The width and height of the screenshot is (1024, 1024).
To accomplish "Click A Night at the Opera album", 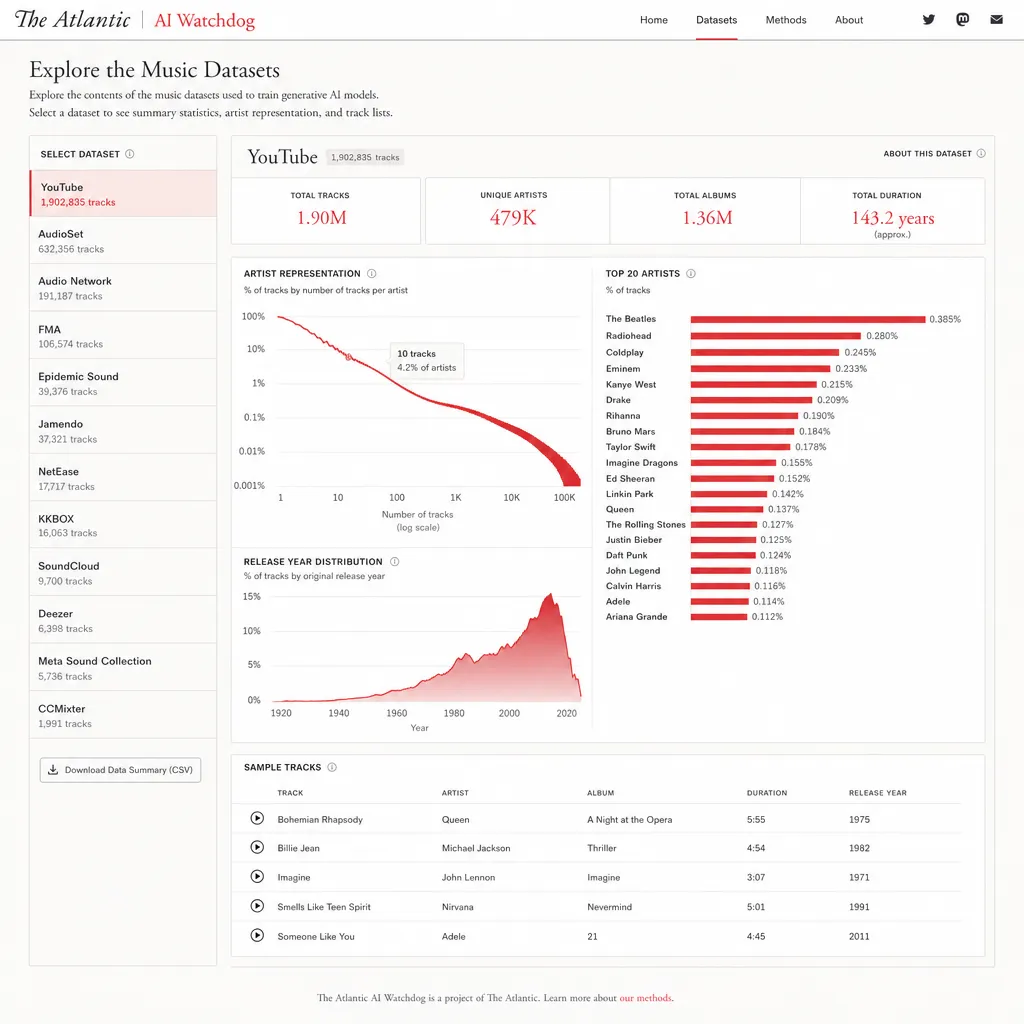I will (630, 820).
